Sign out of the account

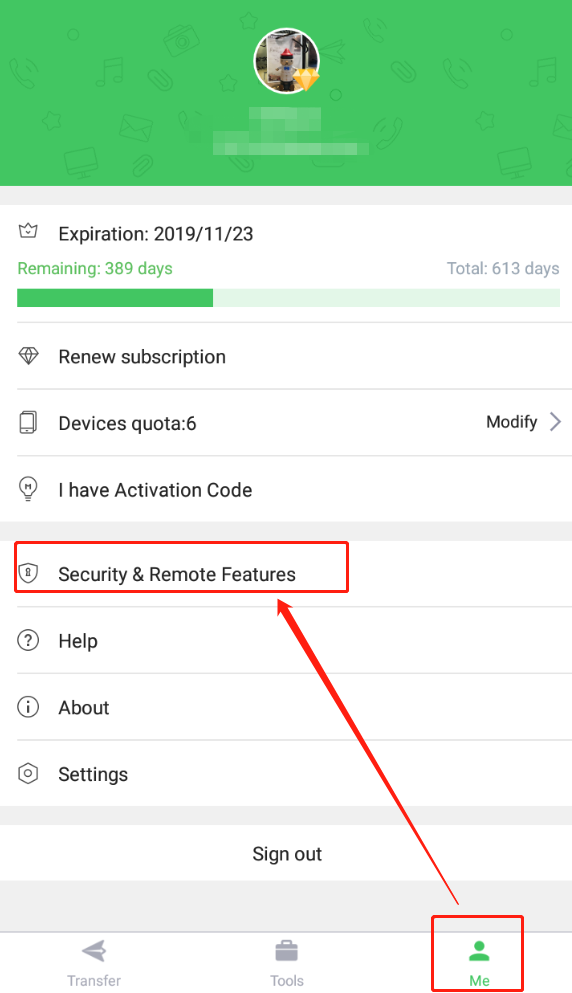pyautogui.click(x=286, y=854)
